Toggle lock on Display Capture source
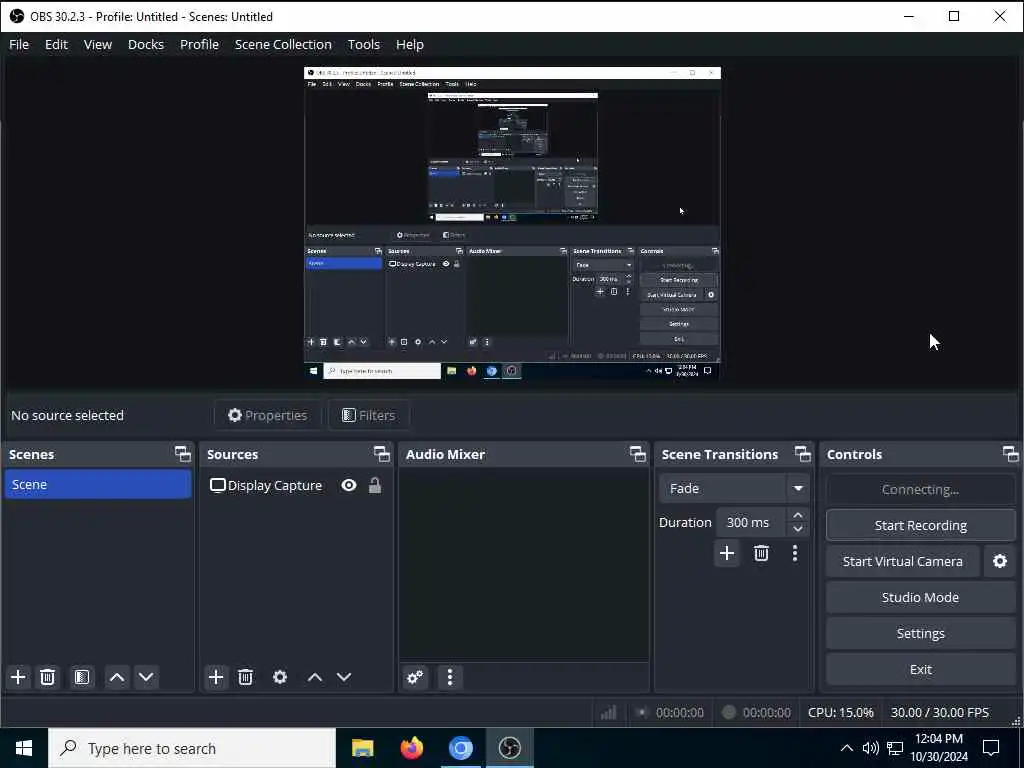1024x768 pixels. 375,485
